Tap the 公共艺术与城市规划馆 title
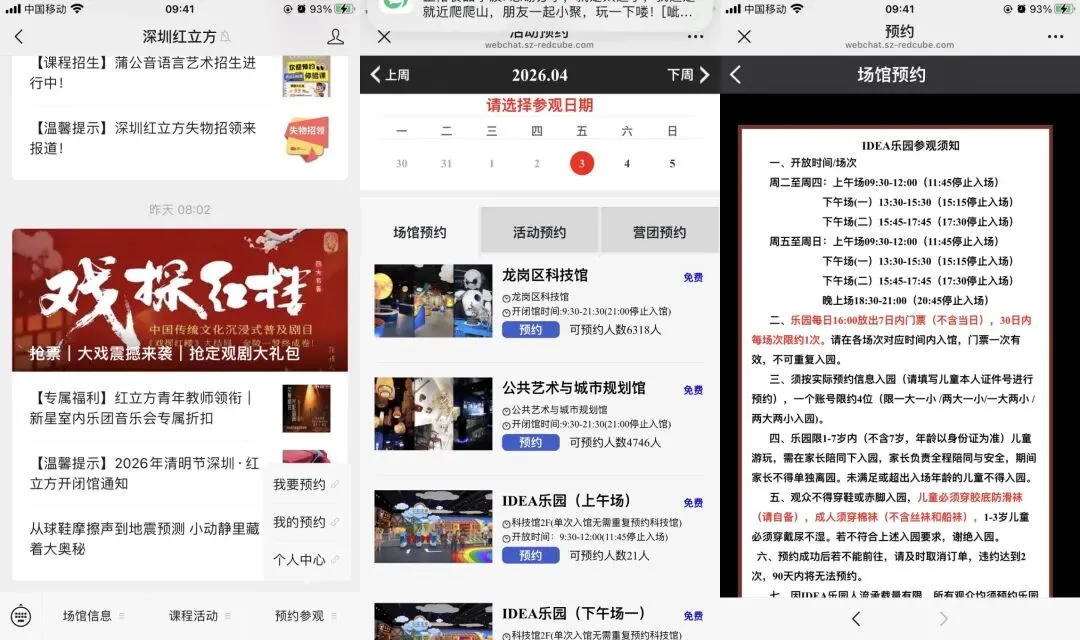Image resolution: width=1080 pixels, height=640 pixels. [x=574, y=388]
